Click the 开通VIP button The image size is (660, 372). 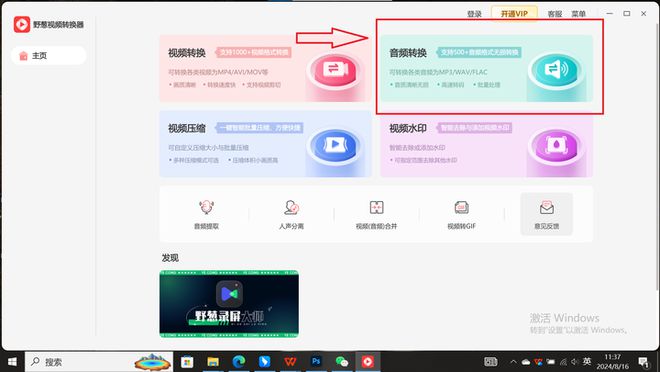pyautogui.click(x=514, y=13)
